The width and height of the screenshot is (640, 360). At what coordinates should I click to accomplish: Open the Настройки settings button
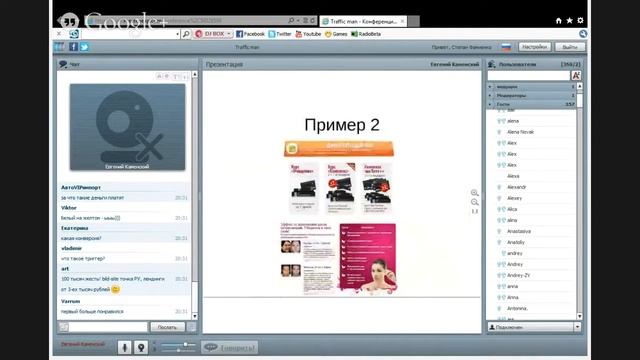coord(535,47)
